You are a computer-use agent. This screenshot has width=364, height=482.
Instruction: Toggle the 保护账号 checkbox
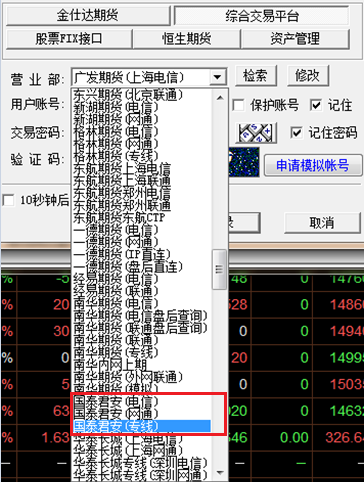[x=238, y=105]
